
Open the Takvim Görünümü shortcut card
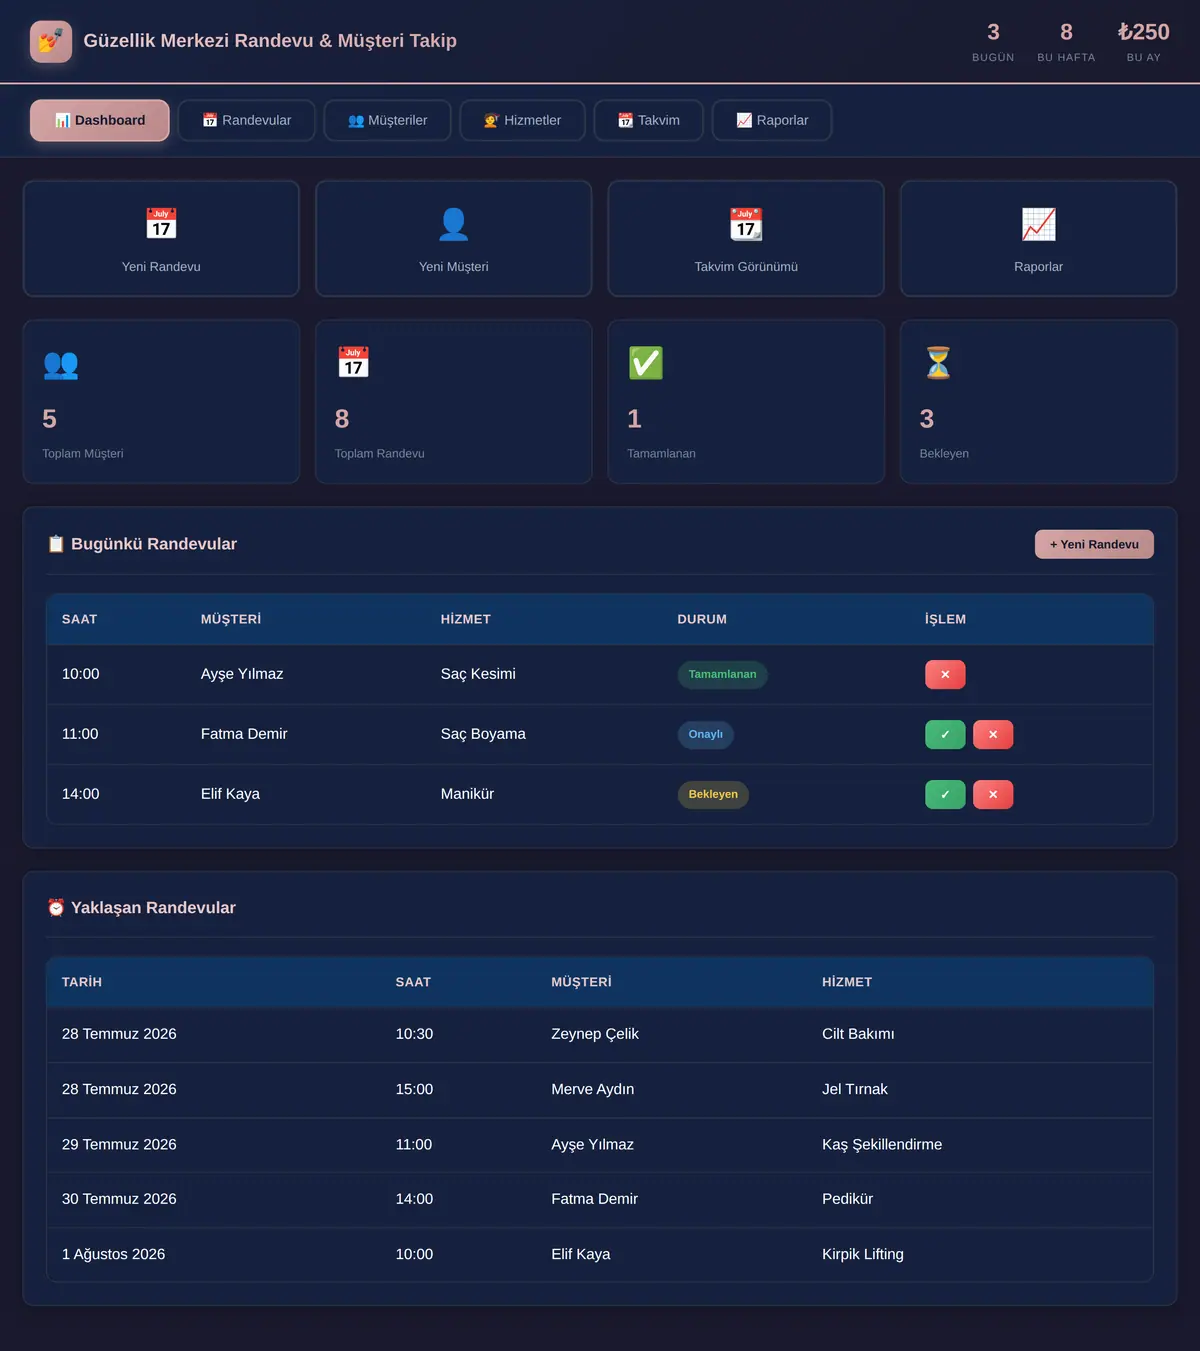746,239
